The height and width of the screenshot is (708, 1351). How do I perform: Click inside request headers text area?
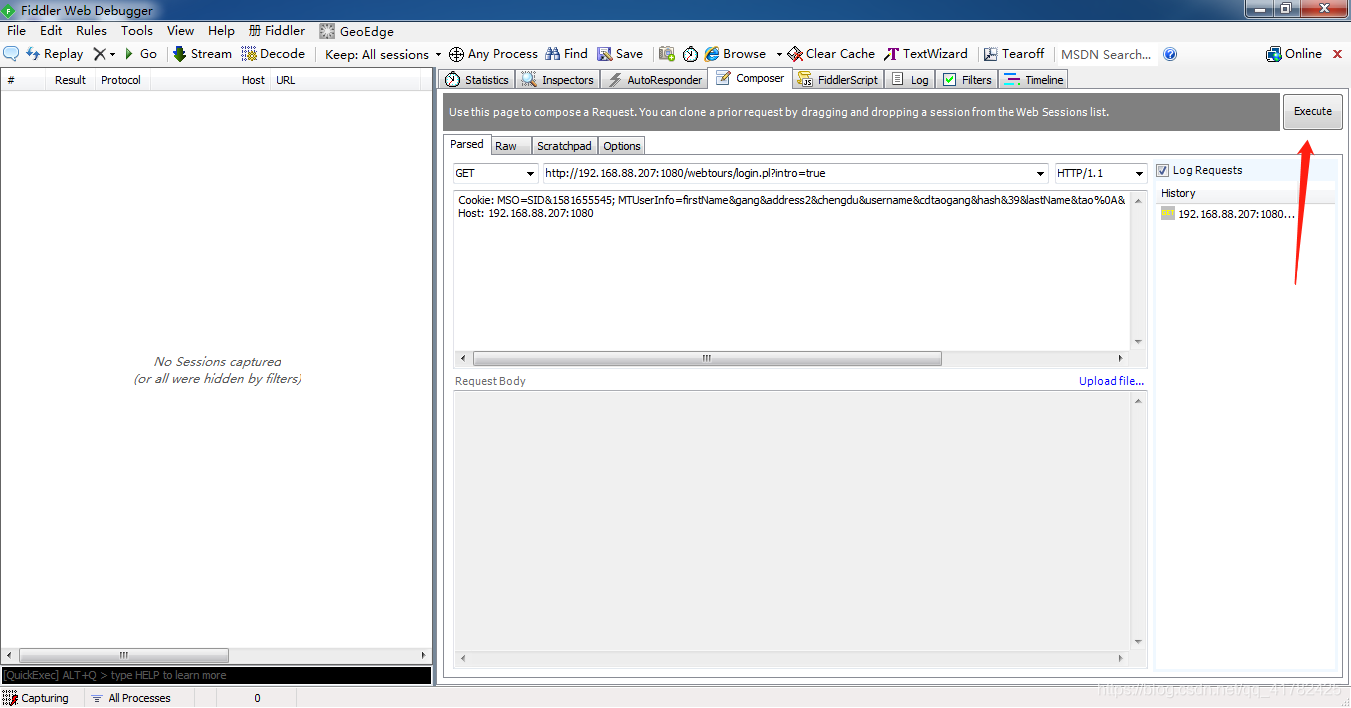coord(792,270)
